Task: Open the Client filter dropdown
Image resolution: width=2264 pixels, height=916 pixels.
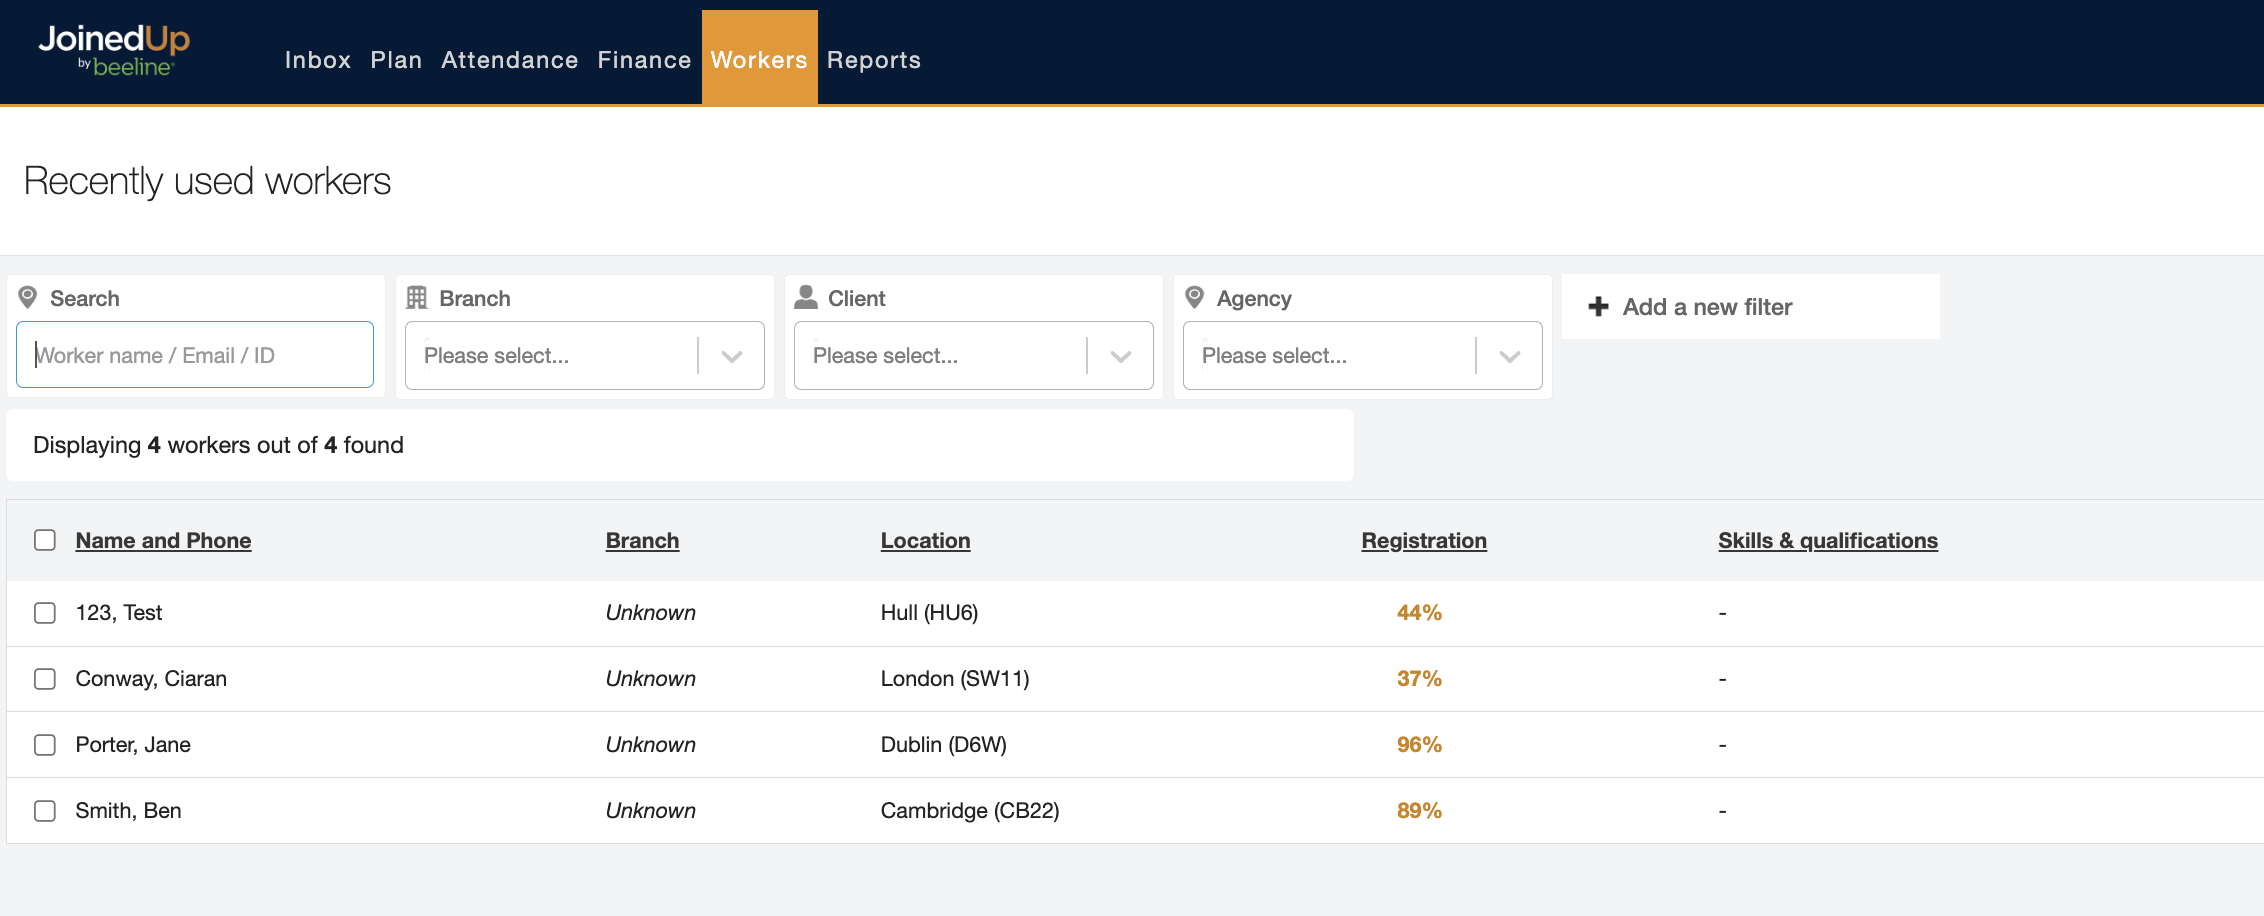Action: click(x=1120, y=356)
